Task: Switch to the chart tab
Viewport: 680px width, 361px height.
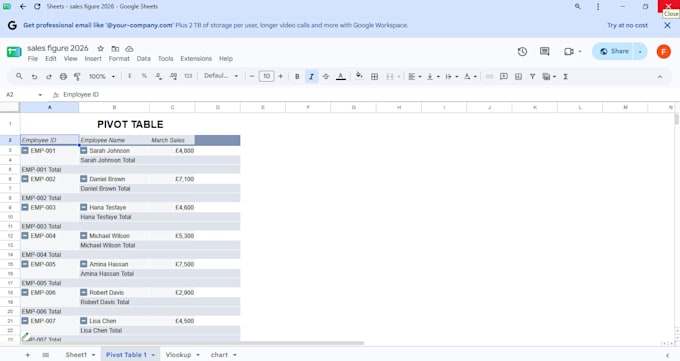Action: pyautogui.click(x=219, y=355)
